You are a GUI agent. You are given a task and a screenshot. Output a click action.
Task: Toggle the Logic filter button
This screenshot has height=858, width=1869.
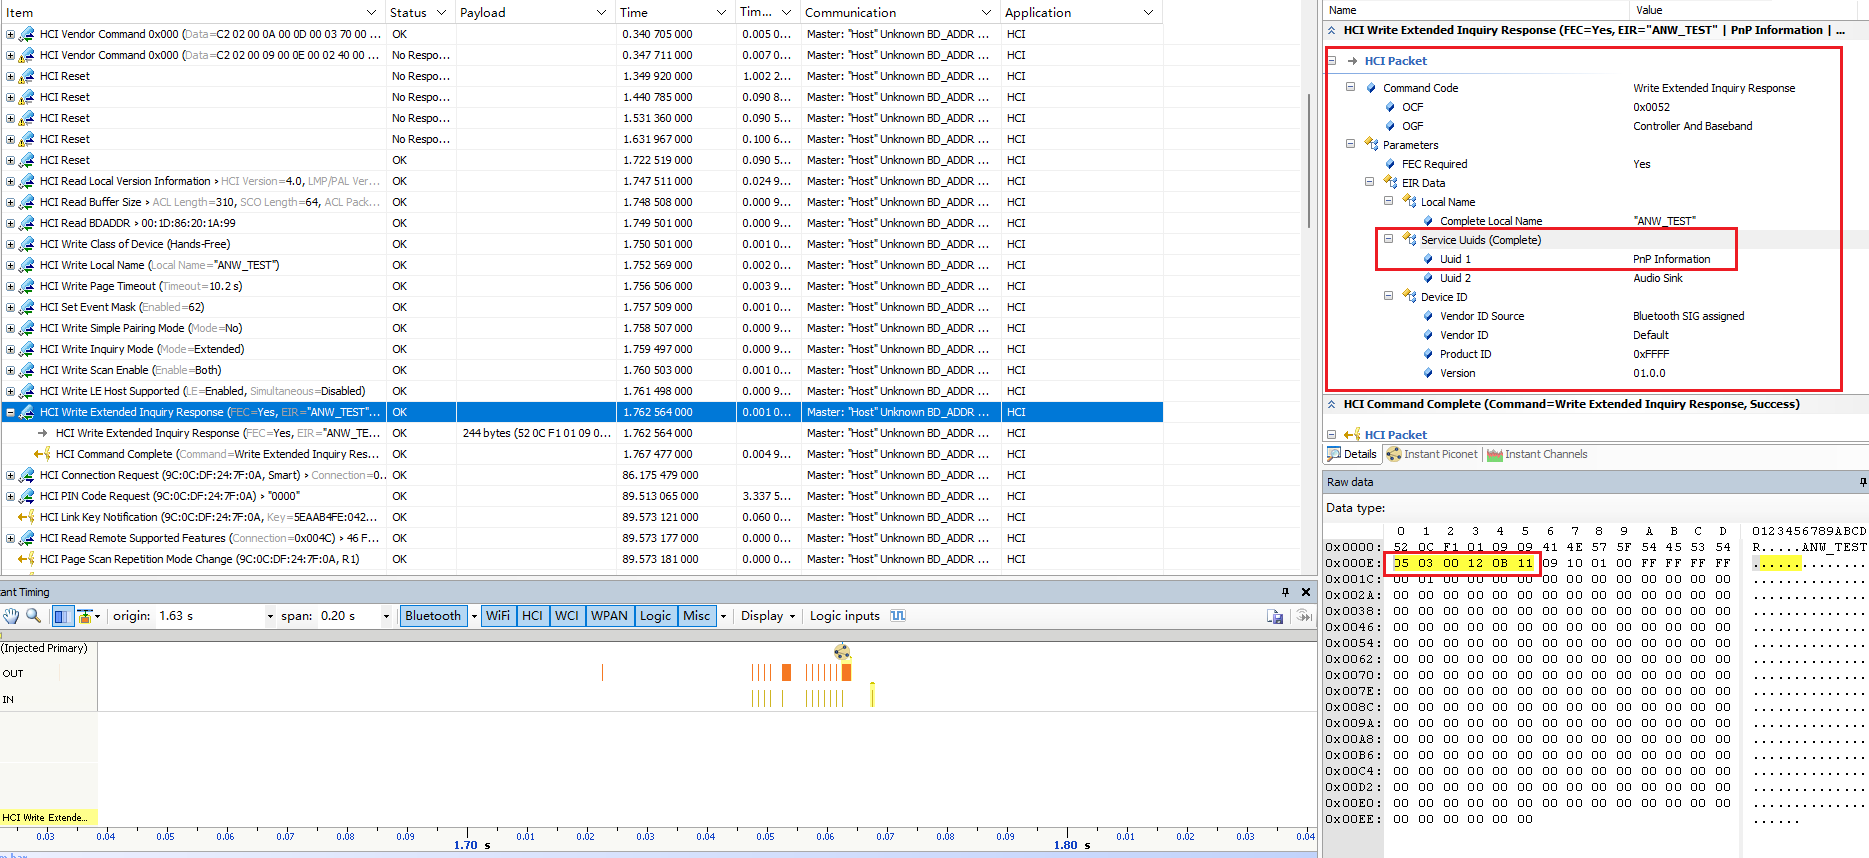pyautogui.click(x=655, y=616)
